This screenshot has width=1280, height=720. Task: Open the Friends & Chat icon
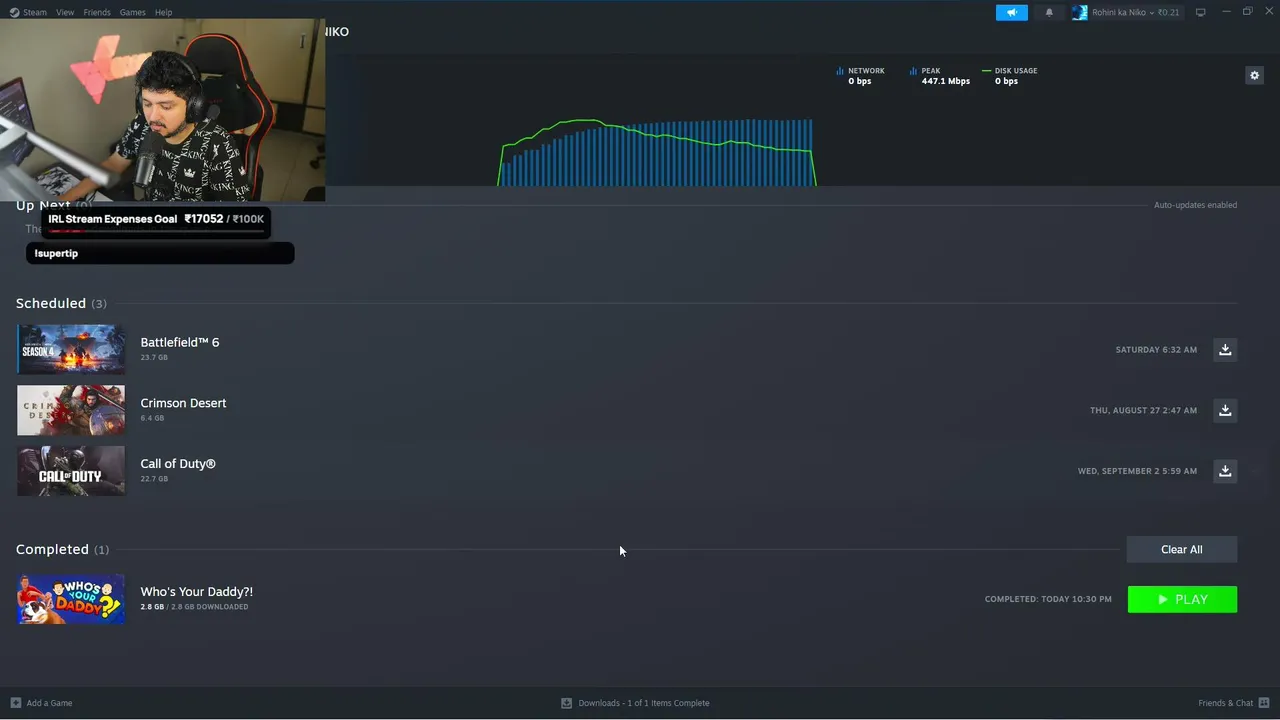(1264, 703)
